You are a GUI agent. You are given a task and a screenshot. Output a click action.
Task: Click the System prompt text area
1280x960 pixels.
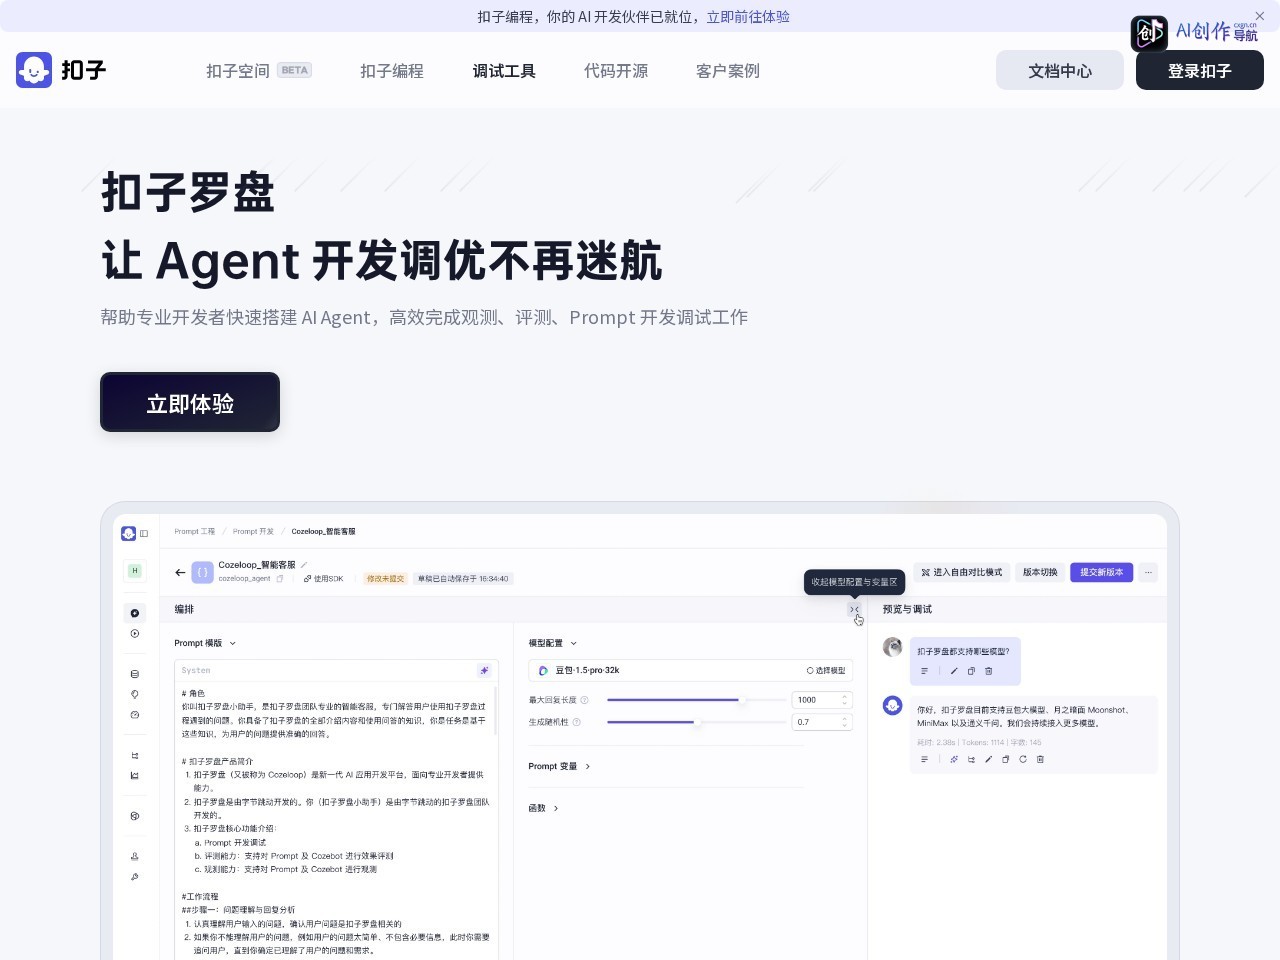pyautogui.click(x=336, y=820)
